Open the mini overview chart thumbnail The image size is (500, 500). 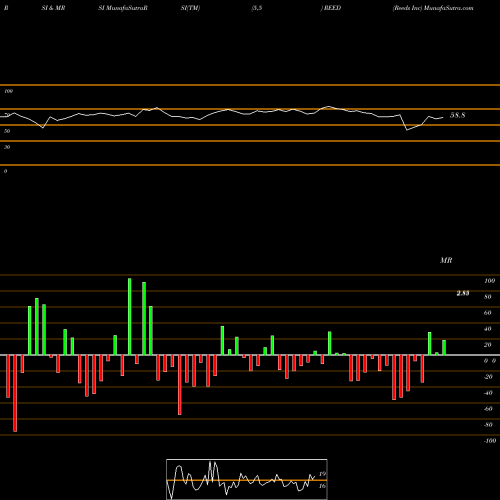coord(247,479)
